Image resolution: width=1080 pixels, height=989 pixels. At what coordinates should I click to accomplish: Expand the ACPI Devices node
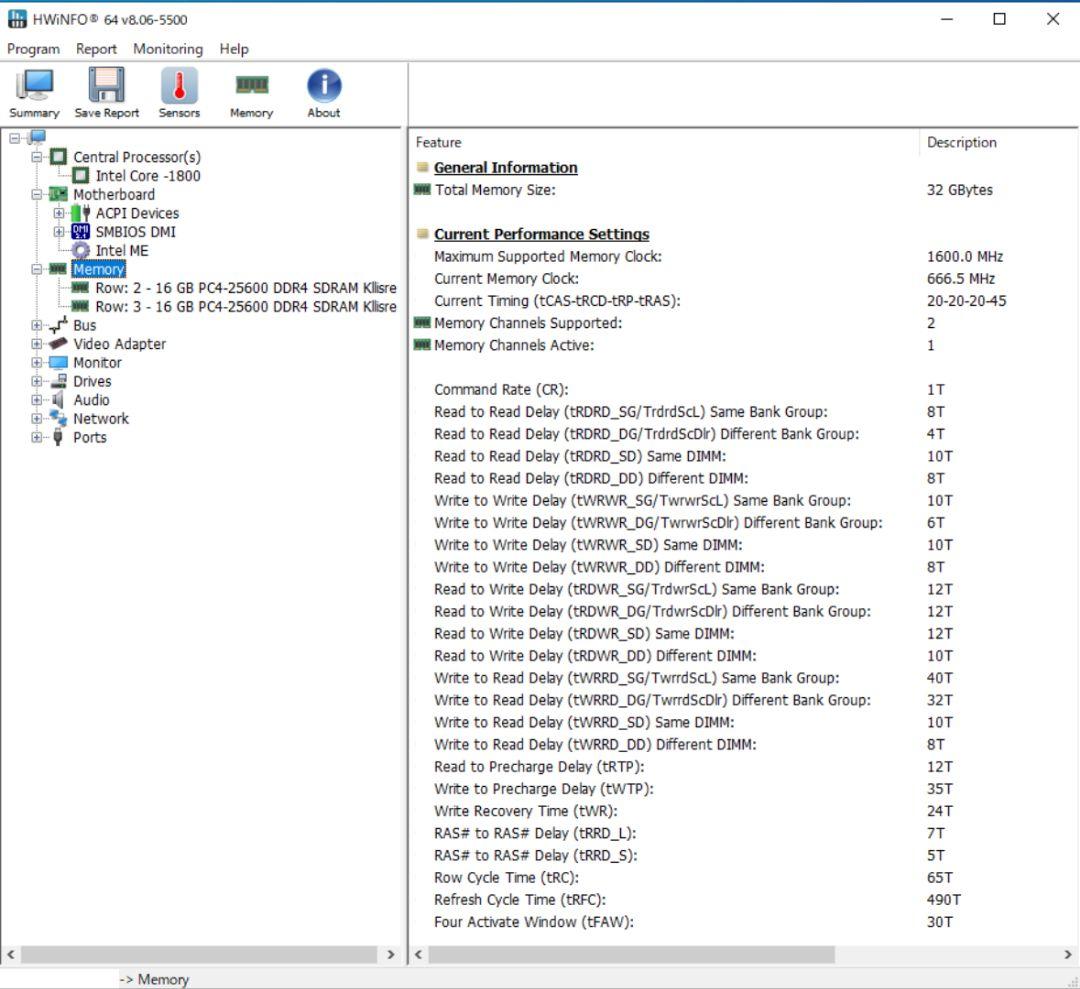click(x=59, y=213)
